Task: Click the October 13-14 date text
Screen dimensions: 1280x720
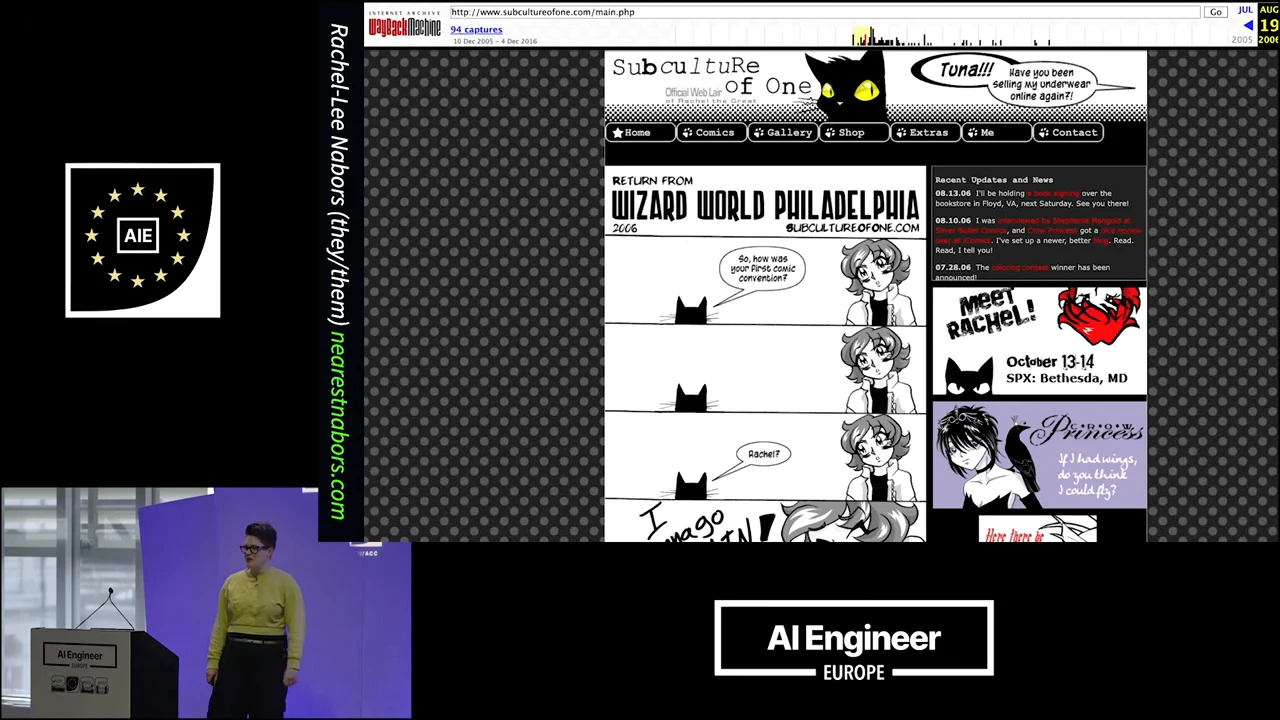Action: click(x=1050, y=362)
